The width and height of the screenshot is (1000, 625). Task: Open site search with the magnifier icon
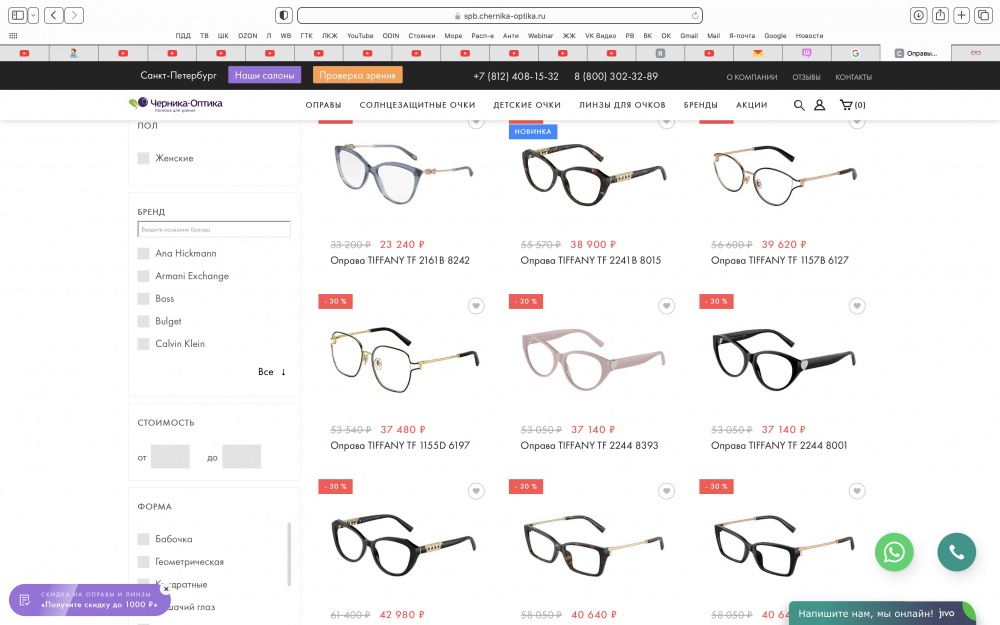(x=798, y=105)
